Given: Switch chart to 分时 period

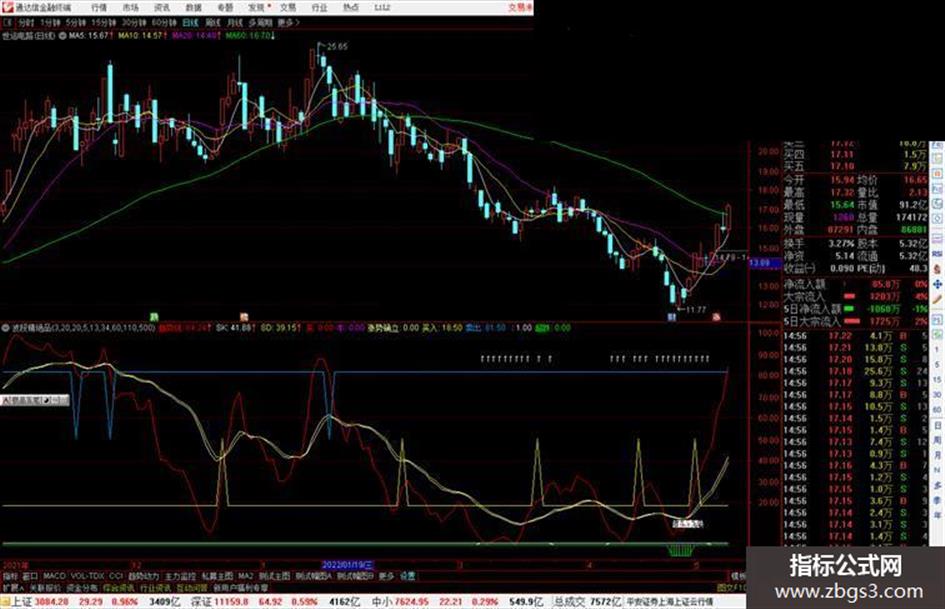Looking at the screenshot, I should [26, 22].
